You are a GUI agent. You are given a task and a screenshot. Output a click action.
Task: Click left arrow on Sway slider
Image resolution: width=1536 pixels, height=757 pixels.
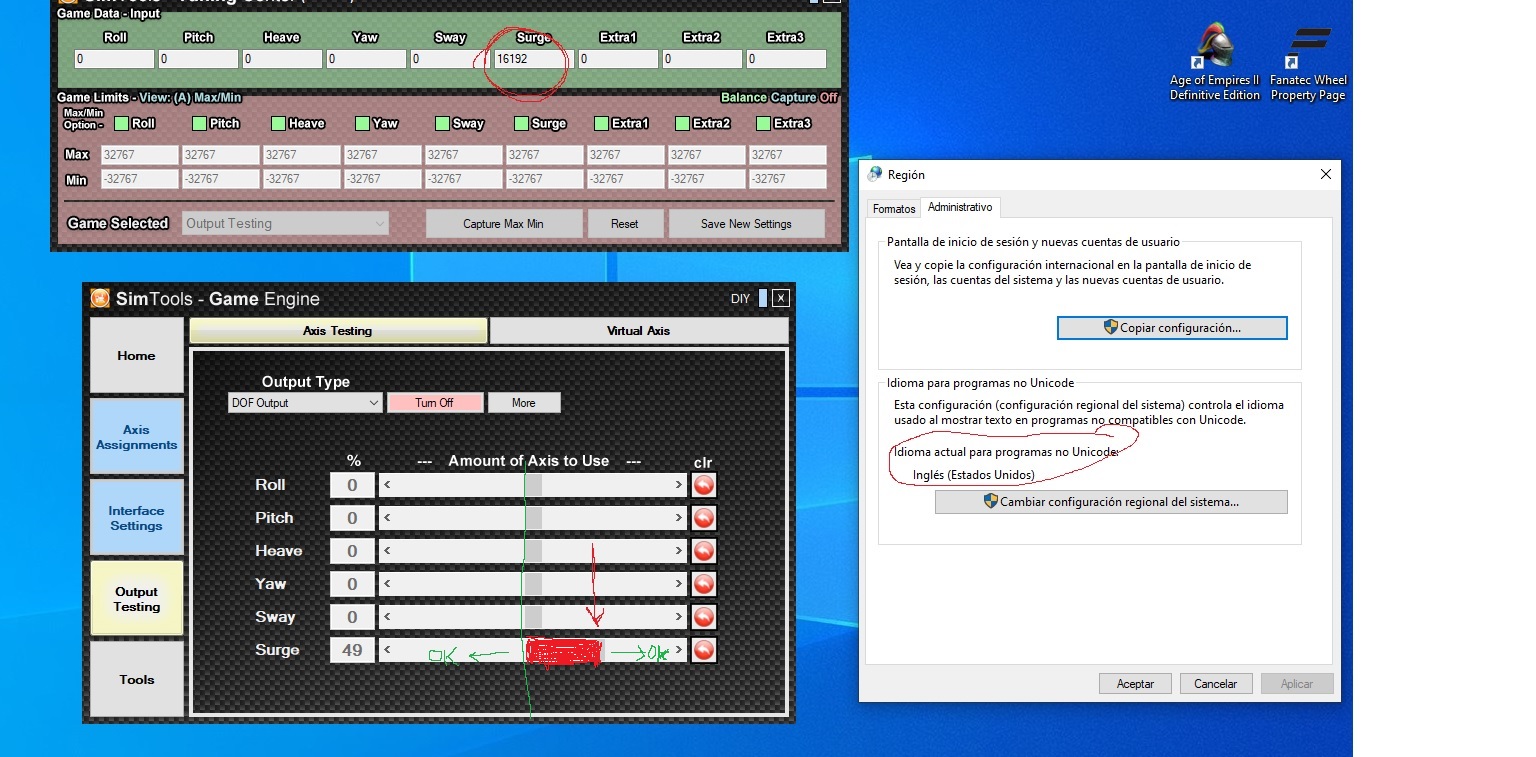tap(388, 617)
